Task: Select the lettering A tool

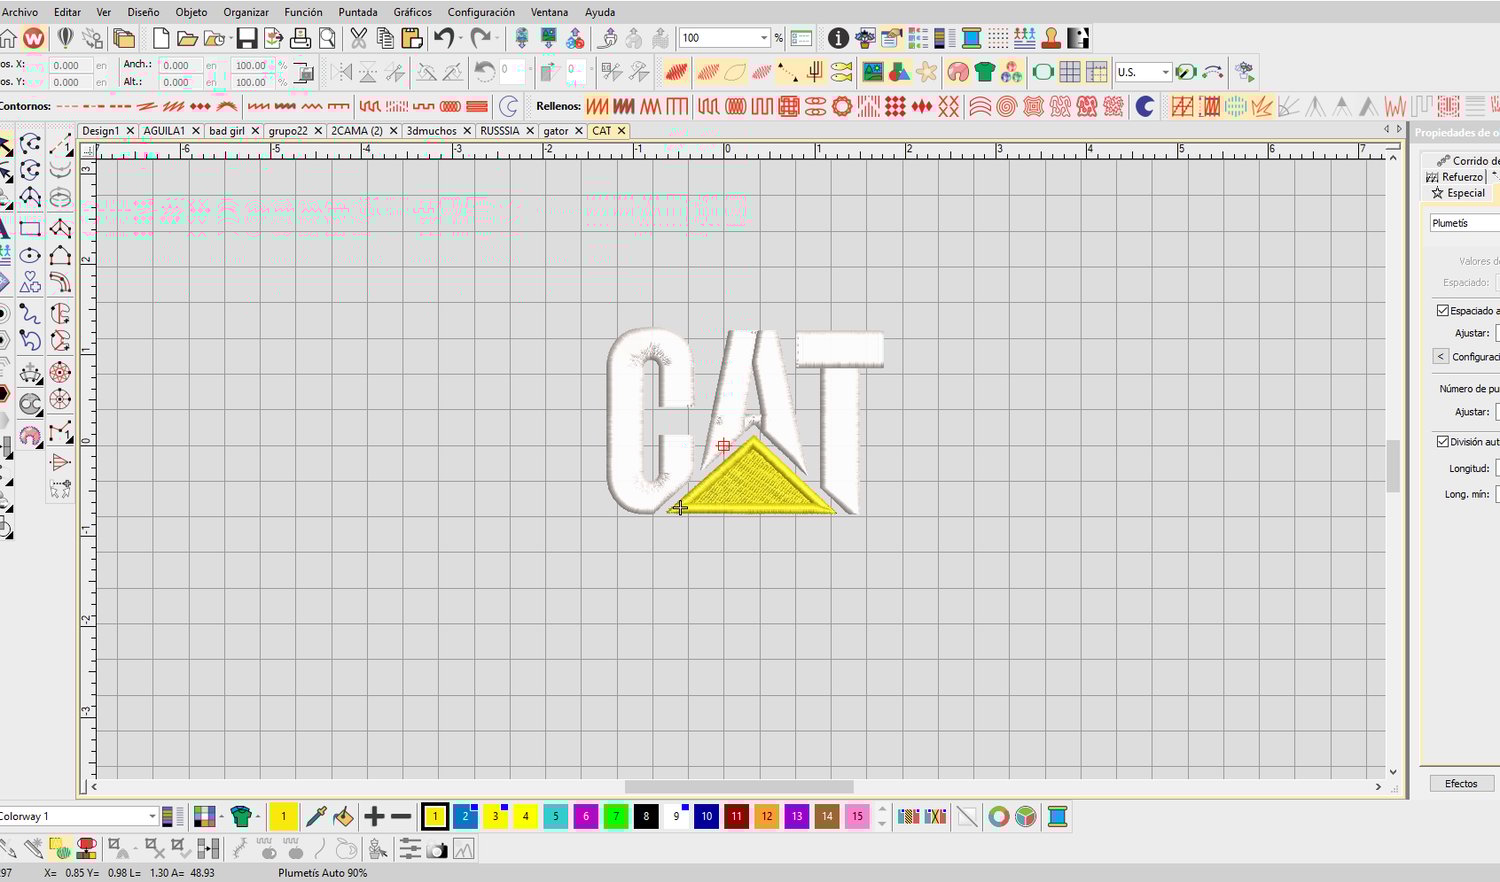Action: (x=5, y=229)
